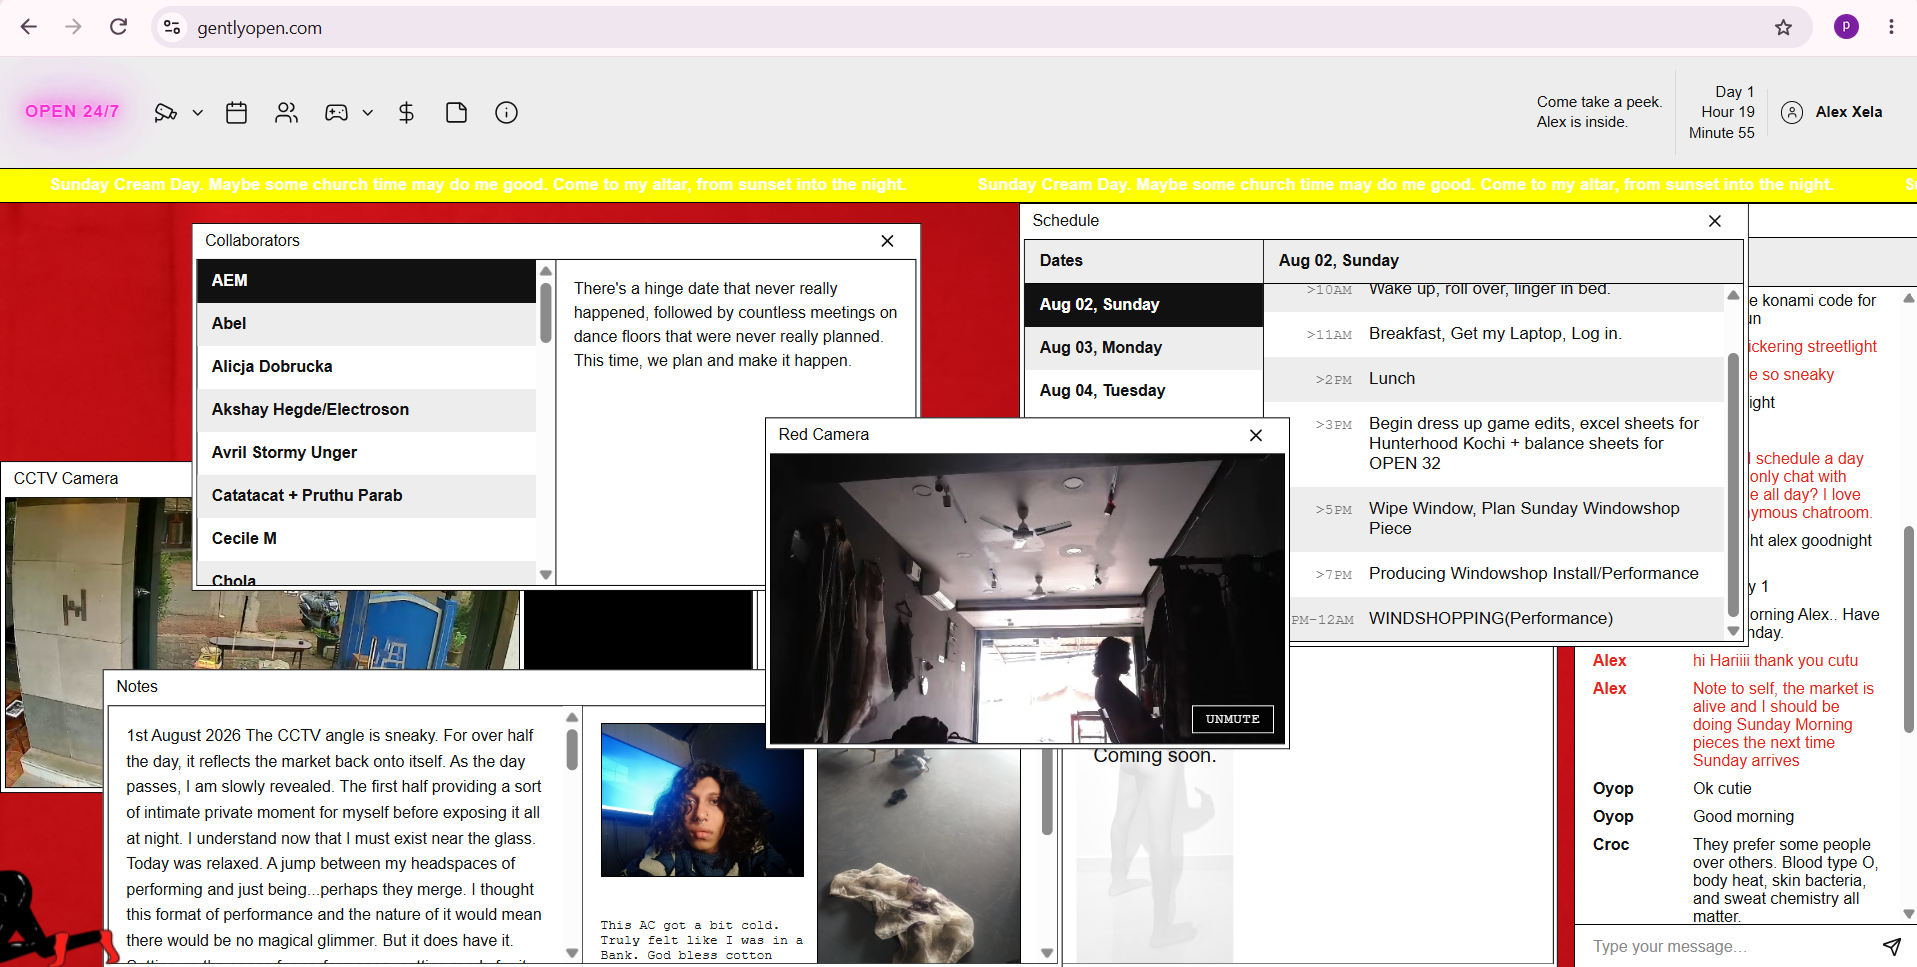
Task: Send chat message with paper plane icon
Action: (1892, 946)
